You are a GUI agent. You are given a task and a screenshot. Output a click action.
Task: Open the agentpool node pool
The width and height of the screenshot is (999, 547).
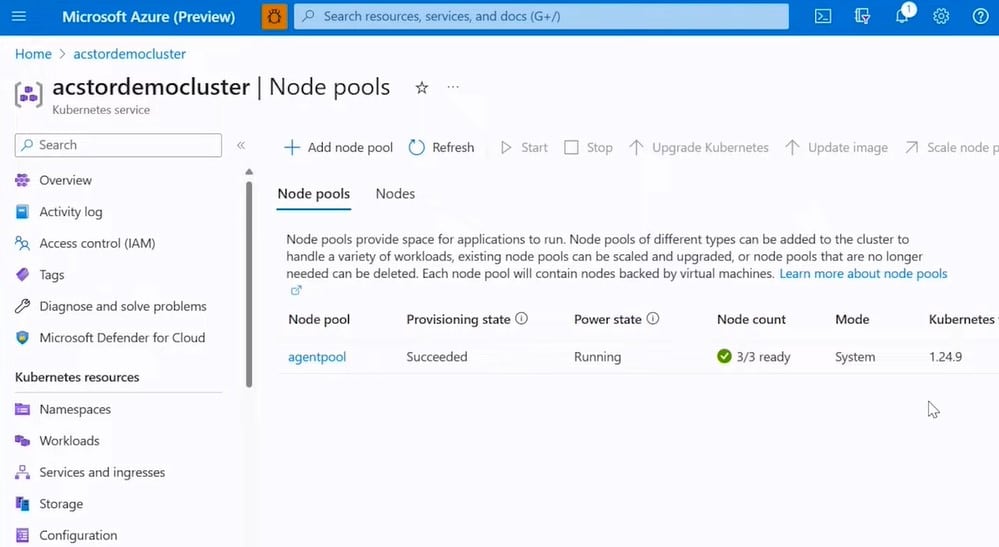click(x=317, y=357)
